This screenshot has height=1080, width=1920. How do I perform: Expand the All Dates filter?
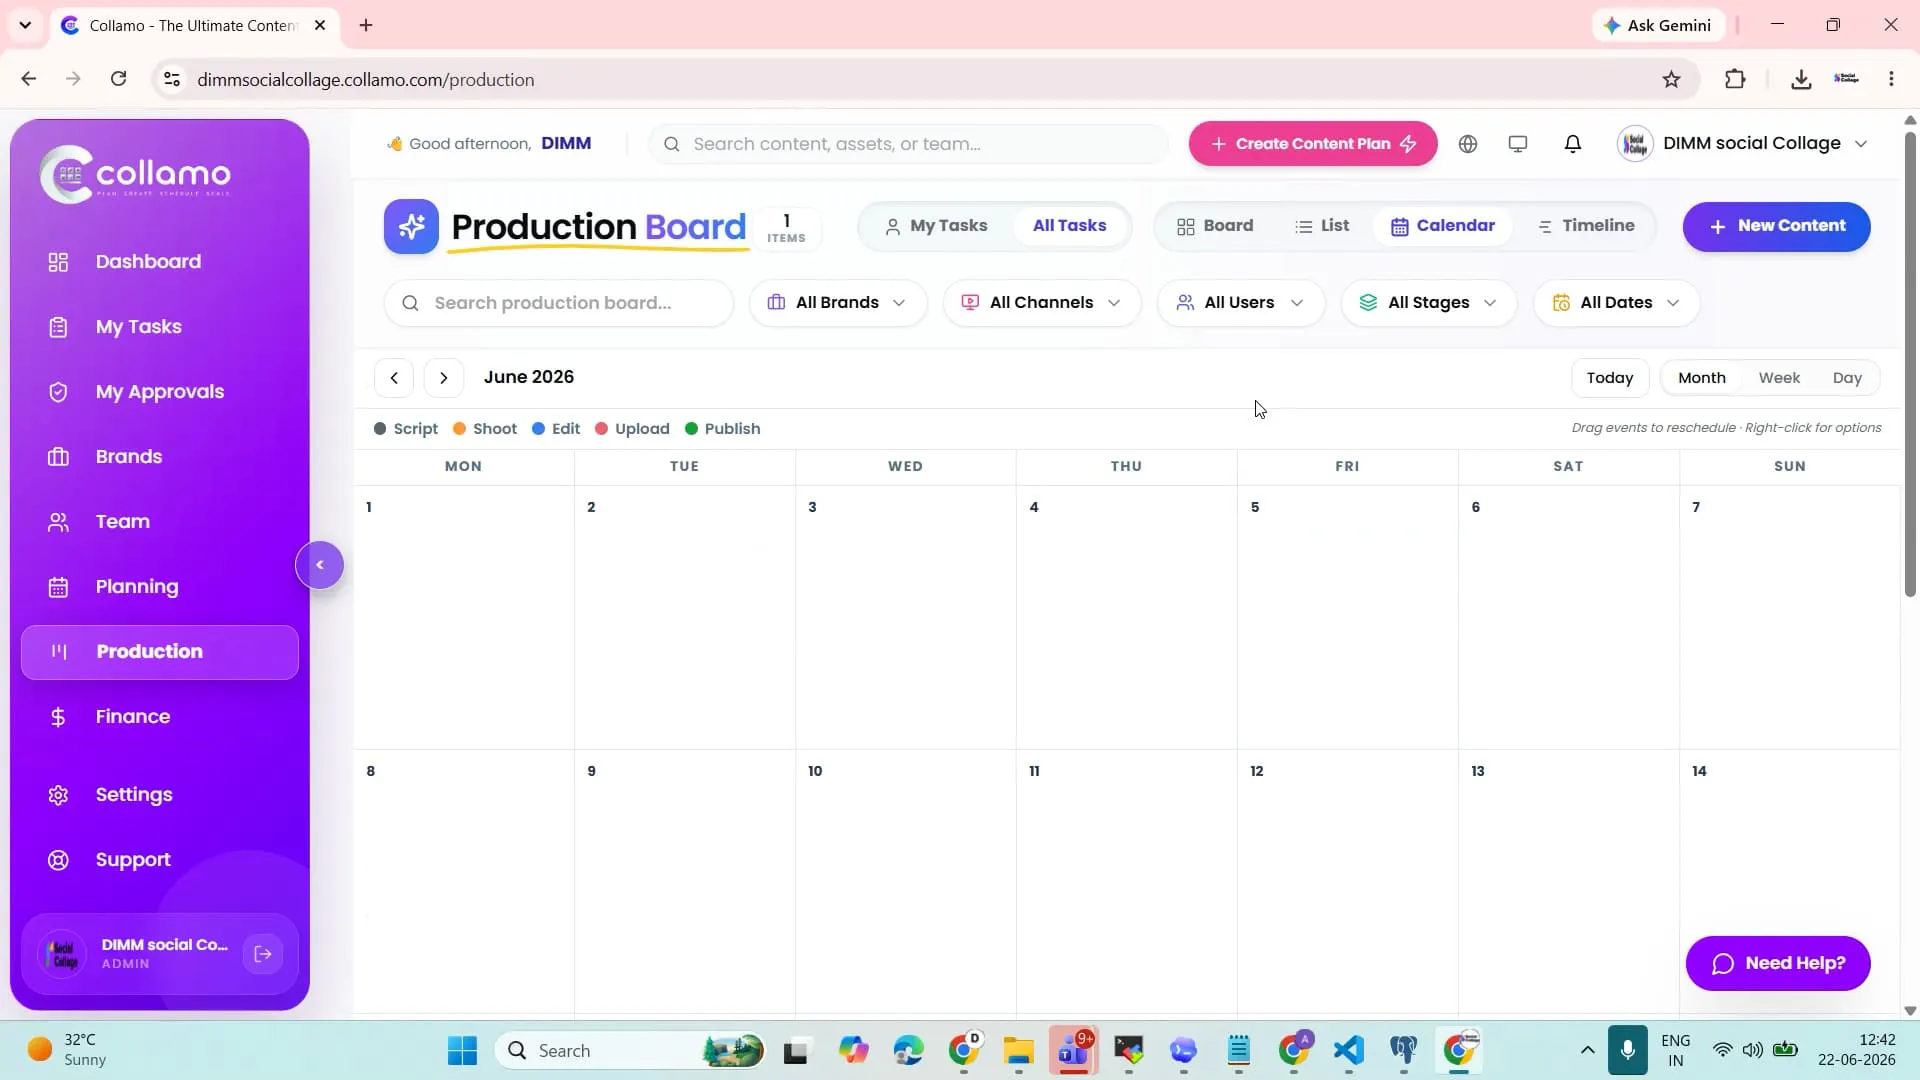point(1616,303)
